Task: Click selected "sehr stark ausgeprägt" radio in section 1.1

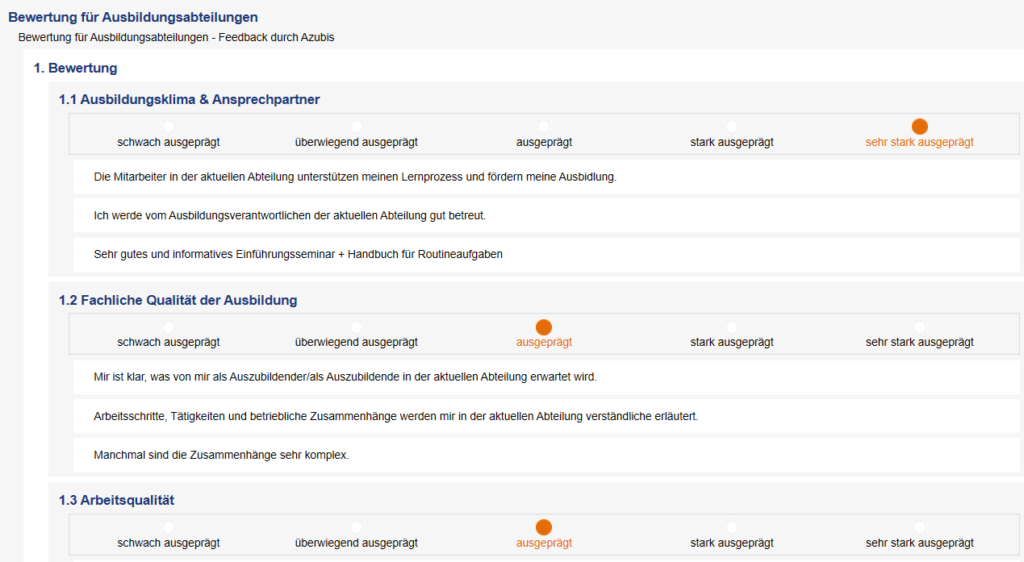Action: [920, 127]
